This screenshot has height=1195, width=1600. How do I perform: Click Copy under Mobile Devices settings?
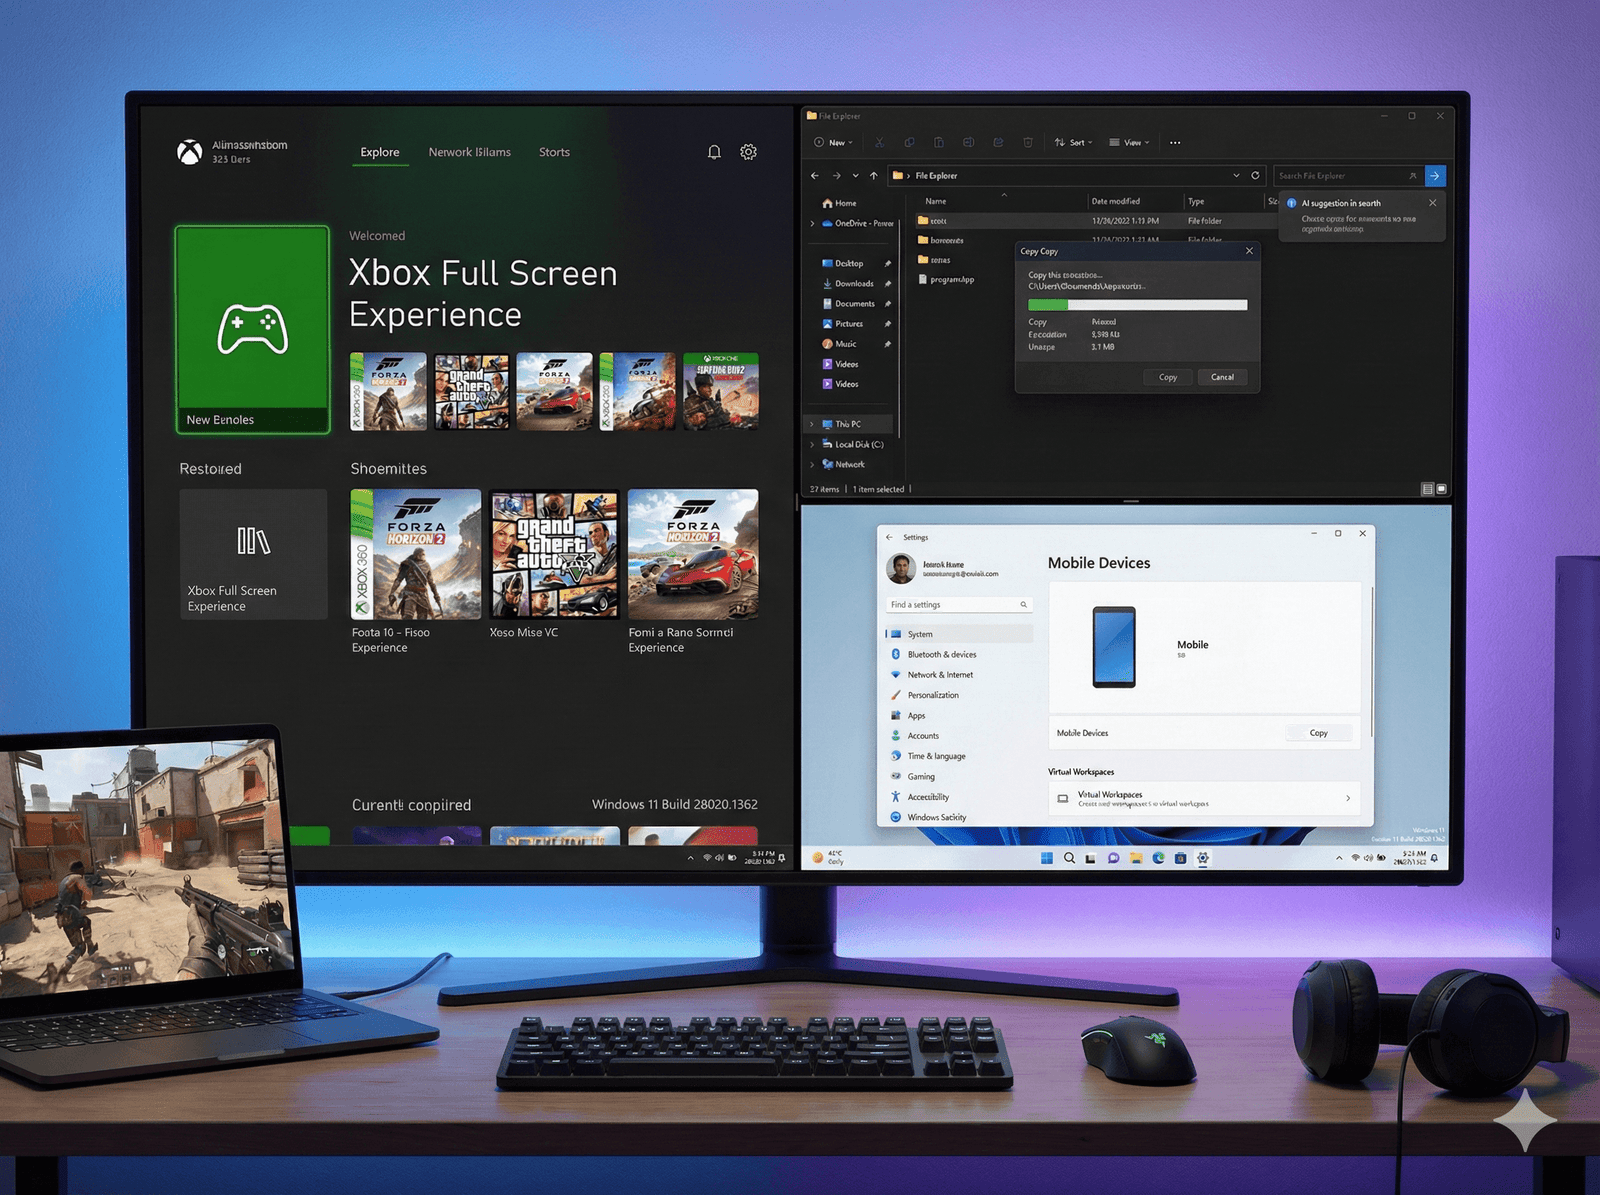click(x=1318, y=733)
